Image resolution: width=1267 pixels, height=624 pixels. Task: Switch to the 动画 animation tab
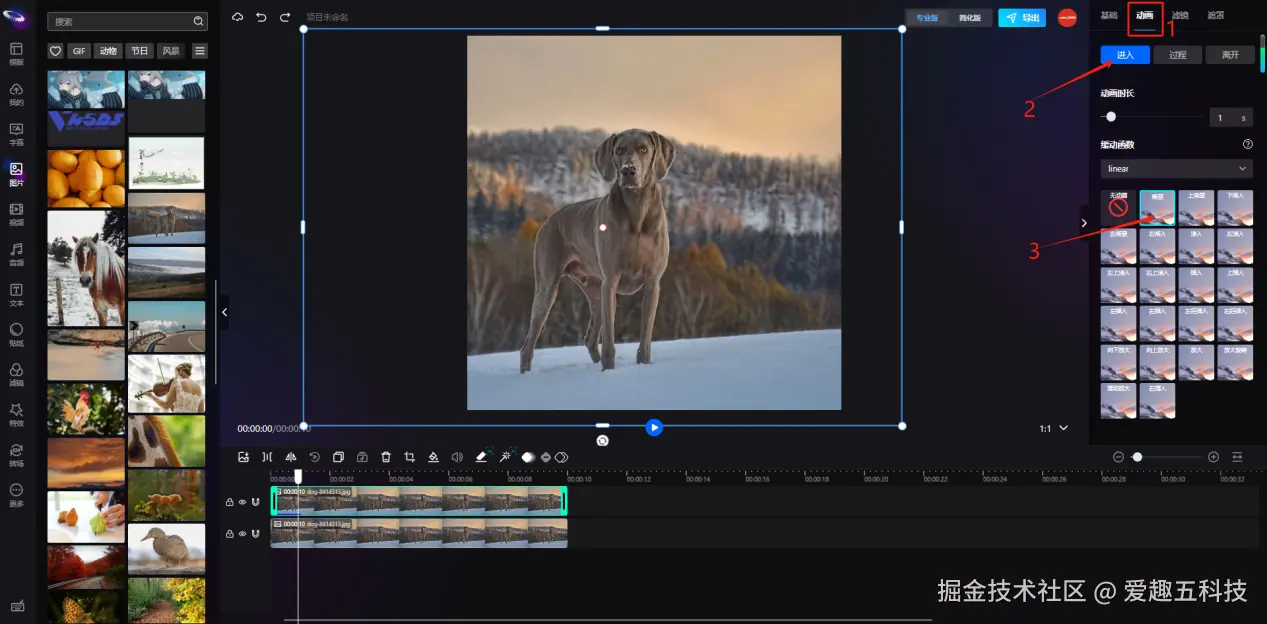point(1145,15)
